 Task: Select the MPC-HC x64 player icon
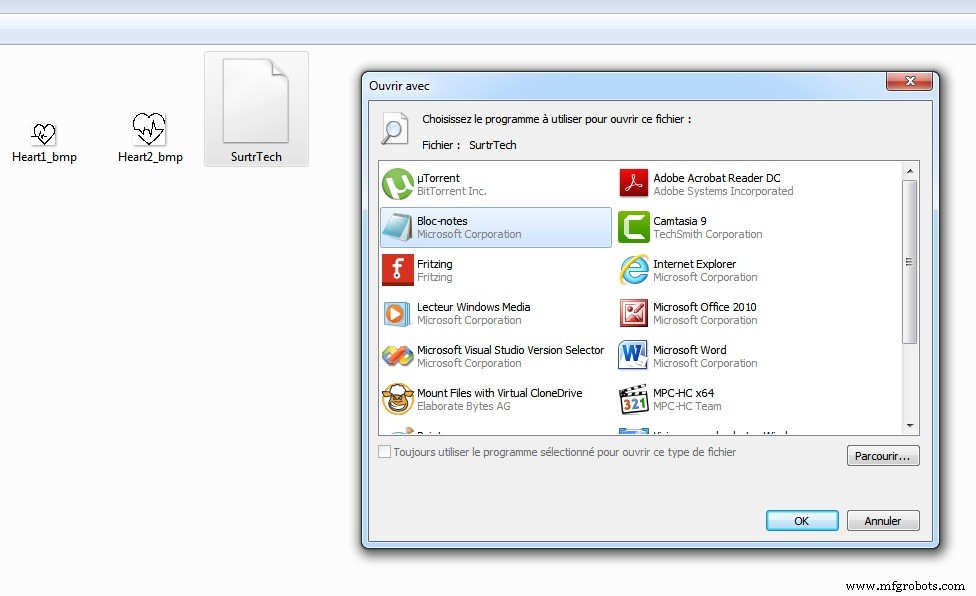pos(634,400)
